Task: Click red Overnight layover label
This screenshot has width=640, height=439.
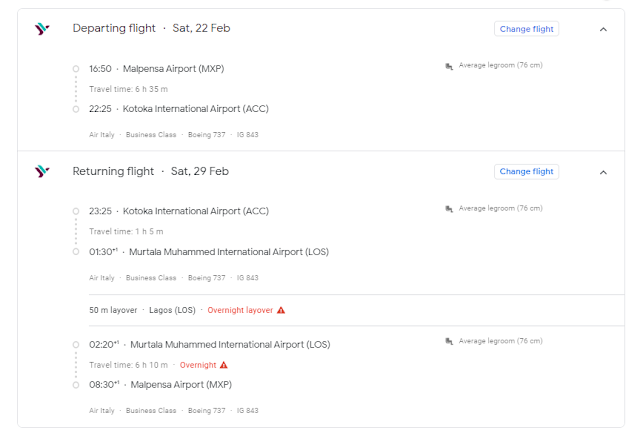Action: point(240,310)
